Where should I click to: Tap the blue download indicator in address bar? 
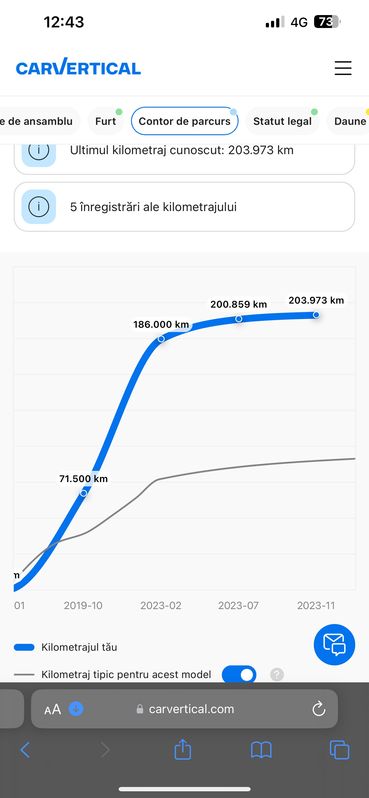76,708
